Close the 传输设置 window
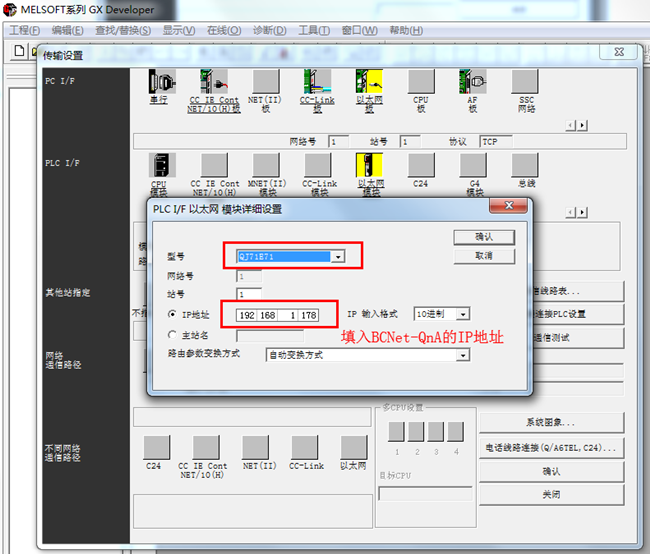Image resolution: width=650 pixels, height=554 pixels. click(619, 52)
